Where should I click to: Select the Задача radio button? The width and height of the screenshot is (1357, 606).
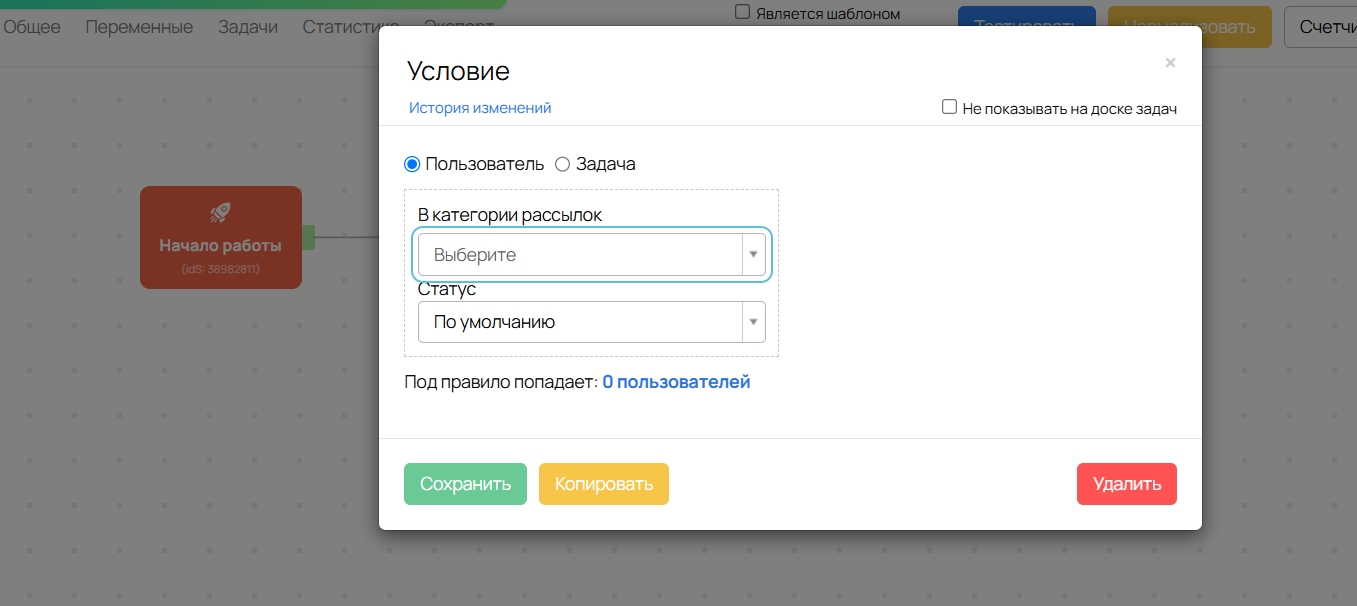562,164
